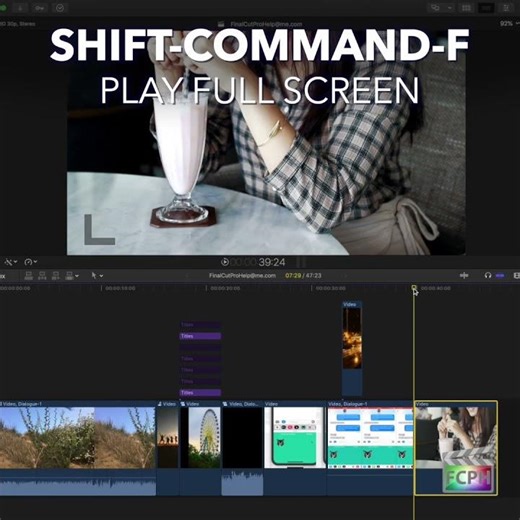520x520 pixels.
Task: Toggle solo headphones icon
Action: pyautogui.click(x=488, y=275)
